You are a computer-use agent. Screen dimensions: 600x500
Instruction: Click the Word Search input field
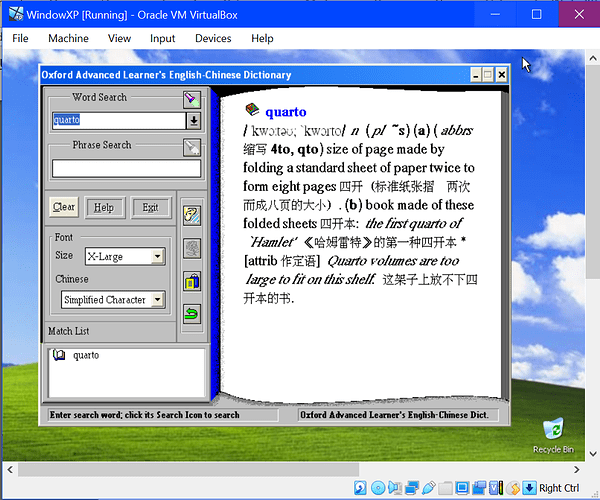coord(119,121)
